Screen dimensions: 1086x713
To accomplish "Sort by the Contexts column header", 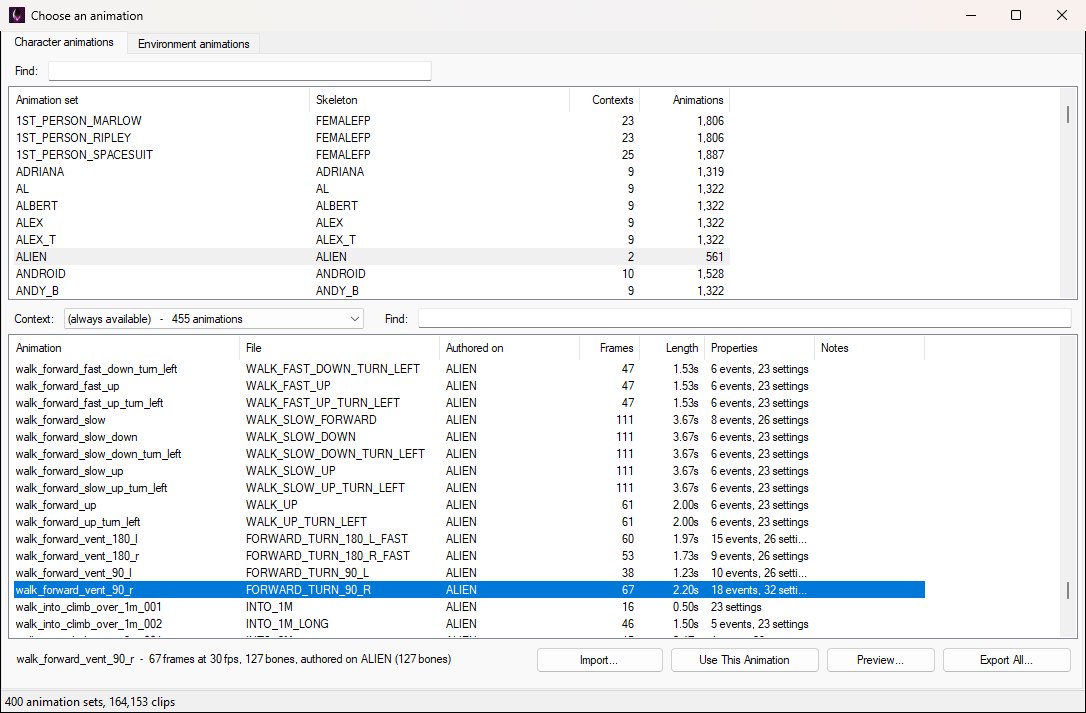I will pyautogui.click(x=605, y=100).
